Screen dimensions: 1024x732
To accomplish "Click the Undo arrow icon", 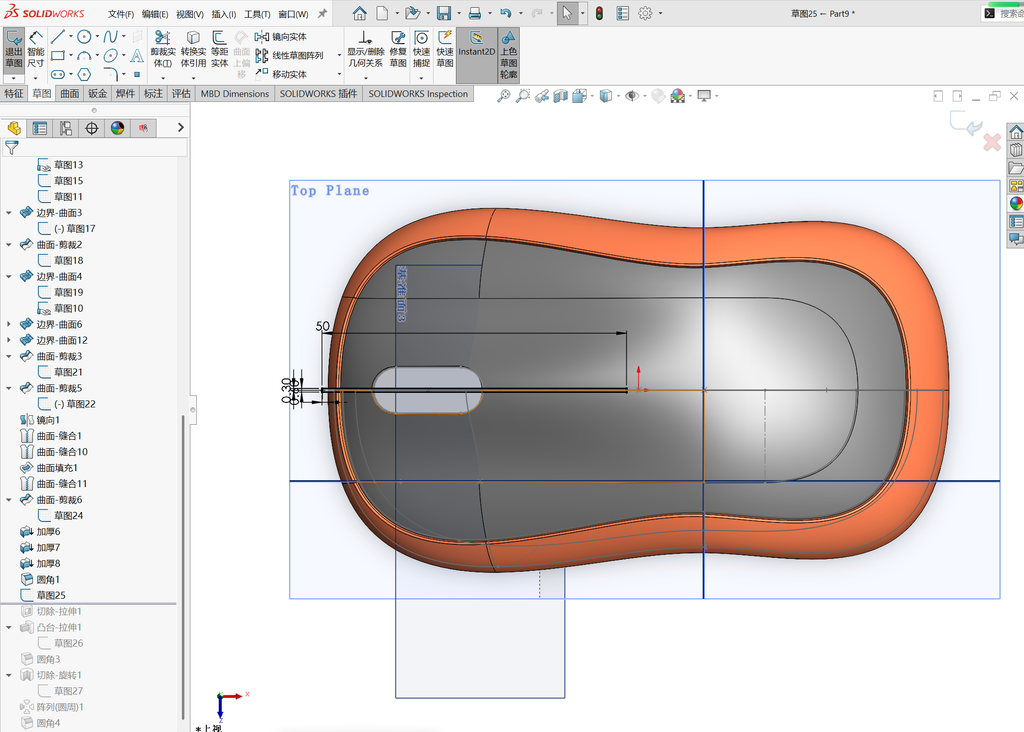I will (x=505, y=13).
